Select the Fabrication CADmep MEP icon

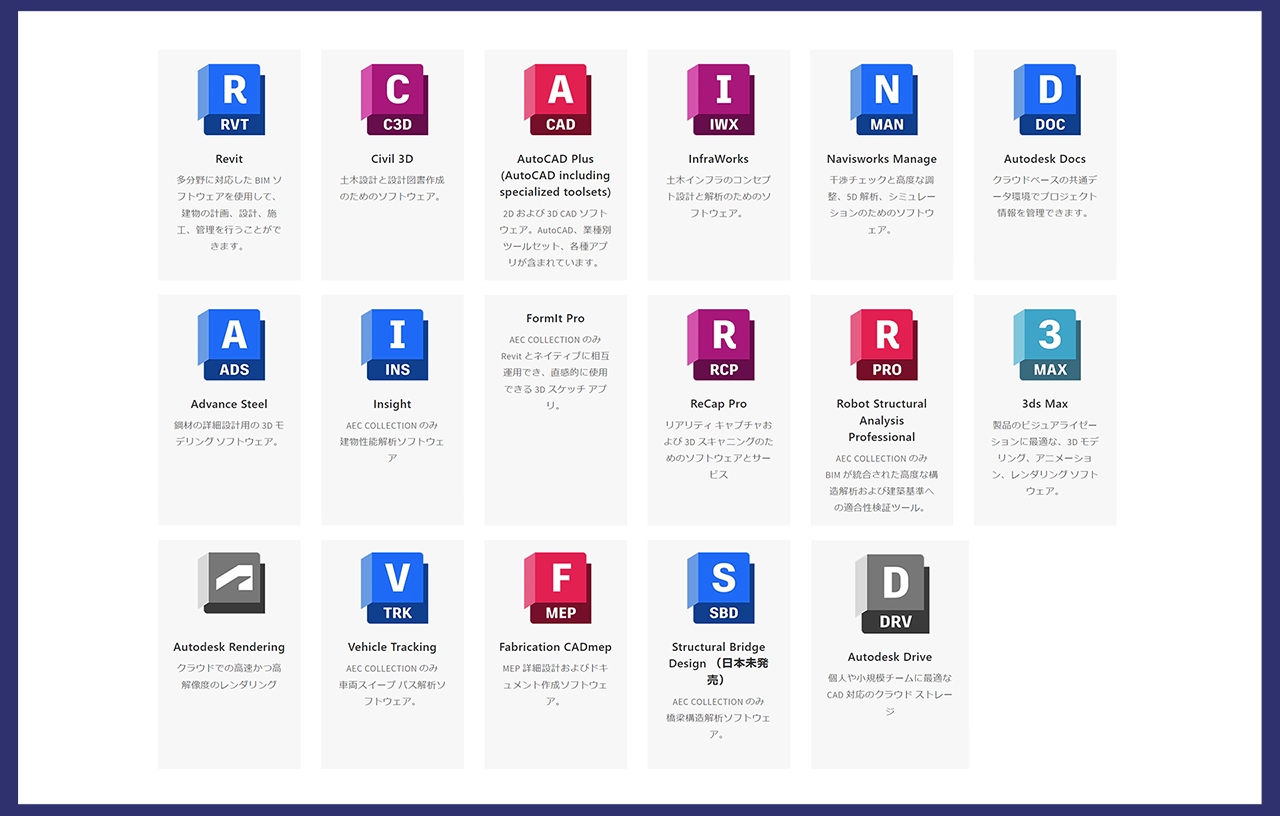point(556,588)
